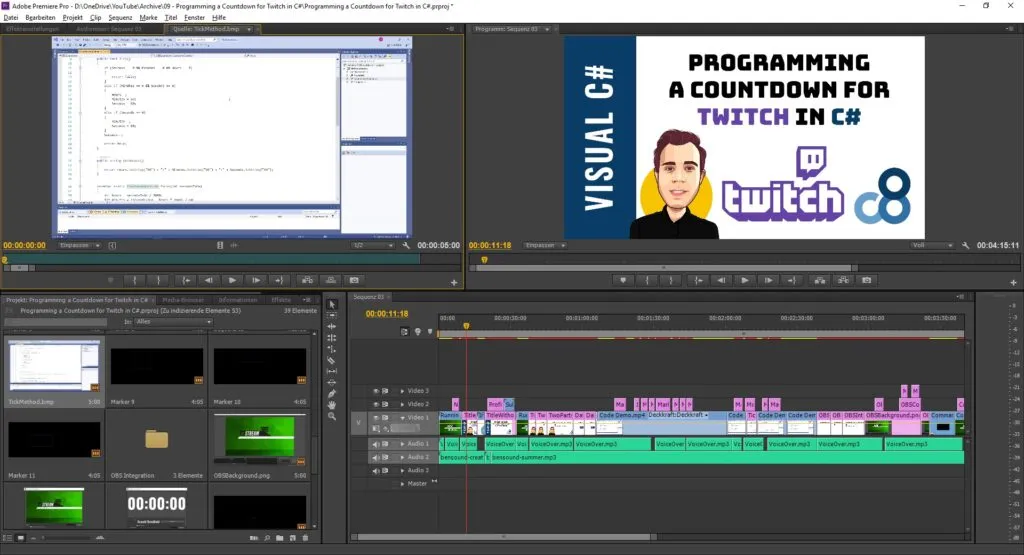Click Drag Audio Only waveform icon
The height and width of the screenshot is (555, 1024).
(233, 246)
